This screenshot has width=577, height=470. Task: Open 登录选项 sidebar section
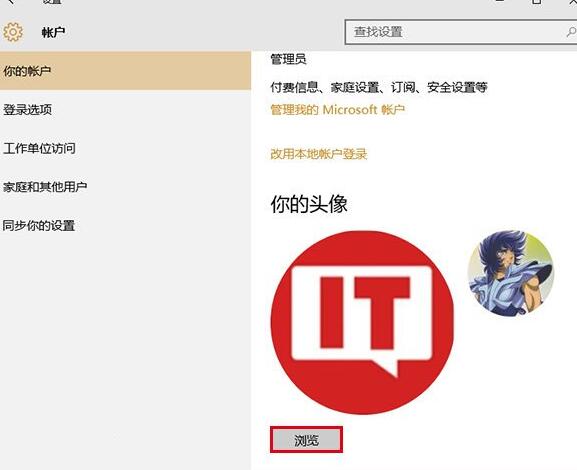point(125,110)
